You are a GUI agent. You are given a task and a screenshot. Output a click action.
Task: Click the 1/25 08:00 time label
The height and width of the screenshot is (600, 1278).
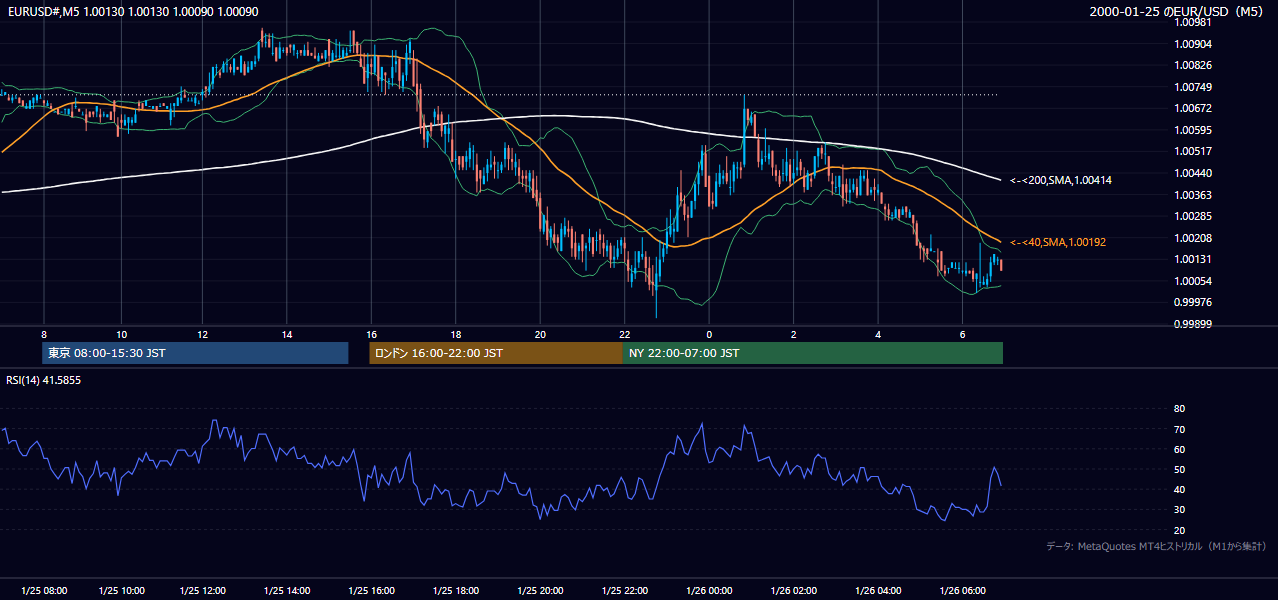point(43,590)
